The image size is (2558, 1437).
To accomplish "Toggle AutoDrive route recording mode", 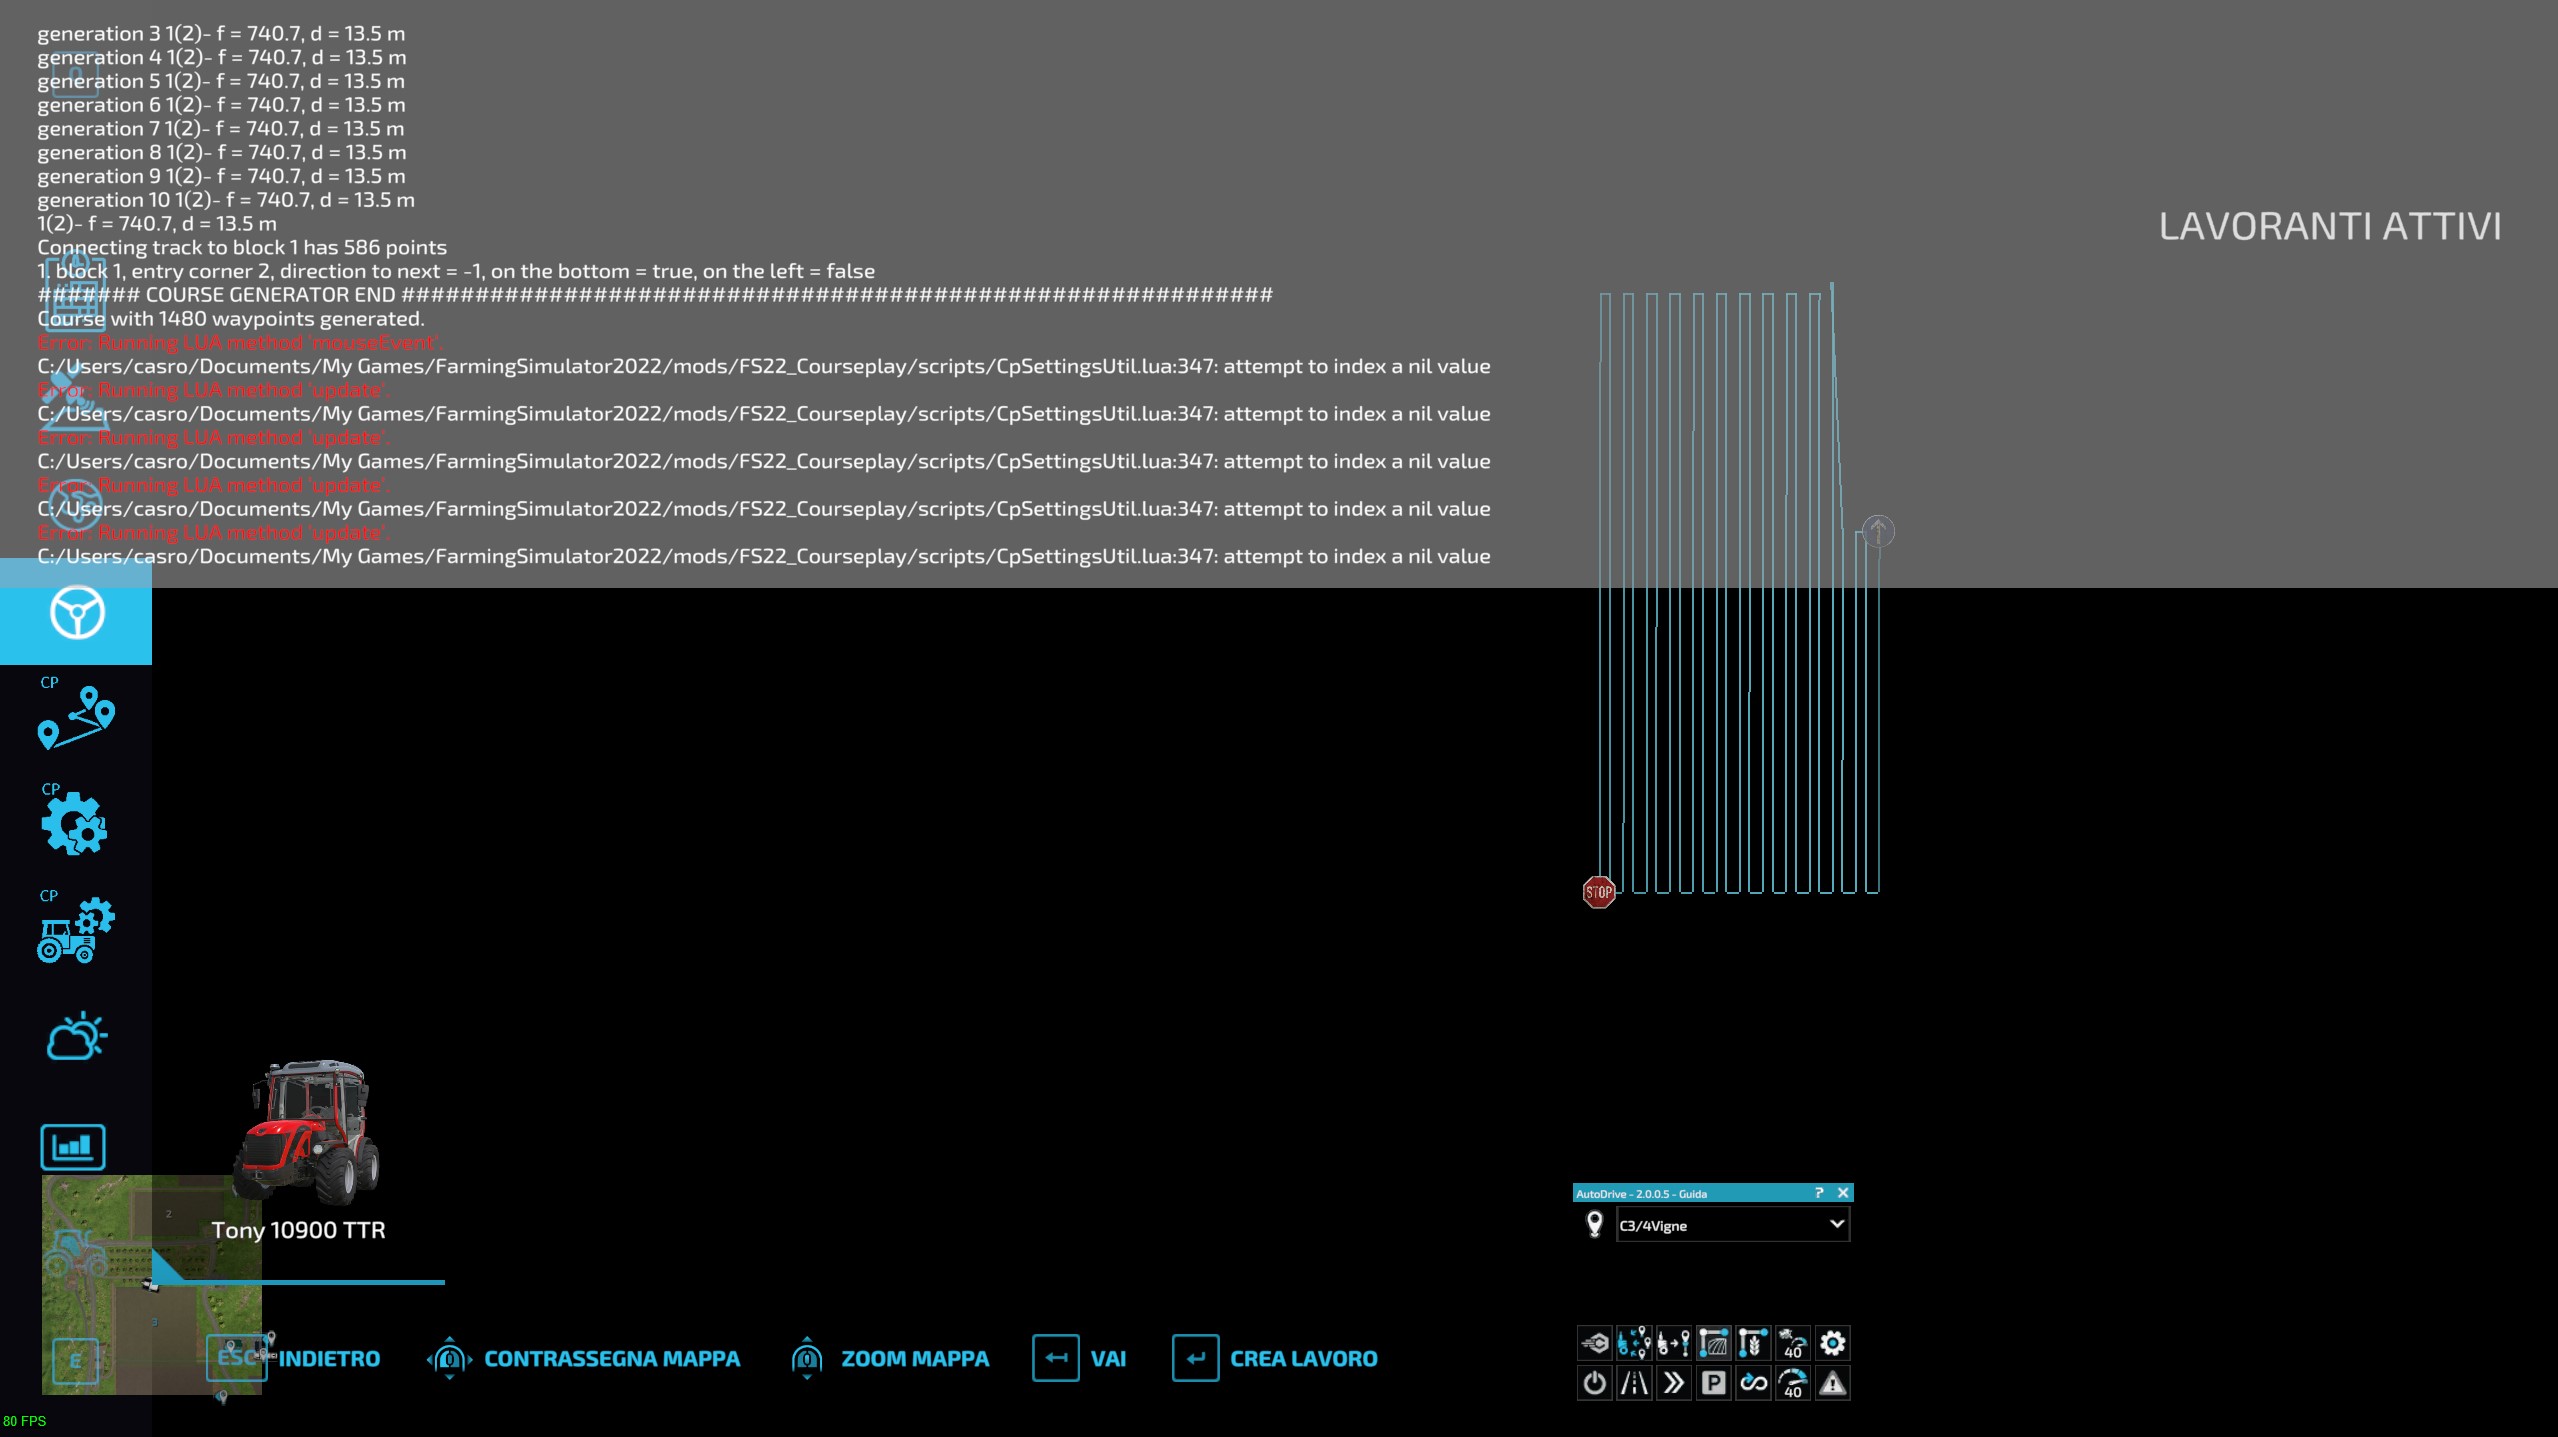I will click(x=1635, y=1383).
